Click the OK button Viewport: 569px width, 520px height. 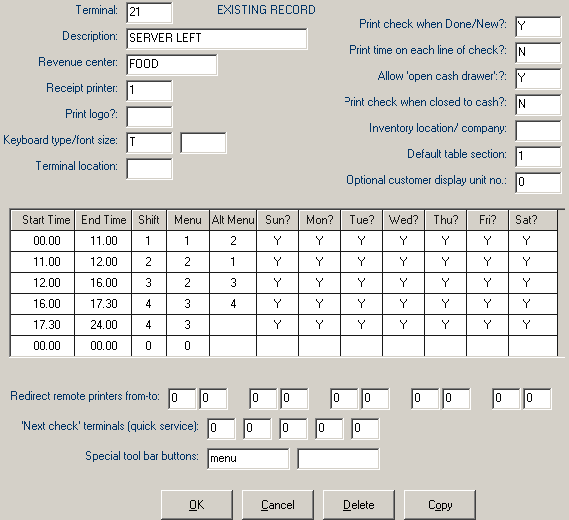click(x=197, y=505)
